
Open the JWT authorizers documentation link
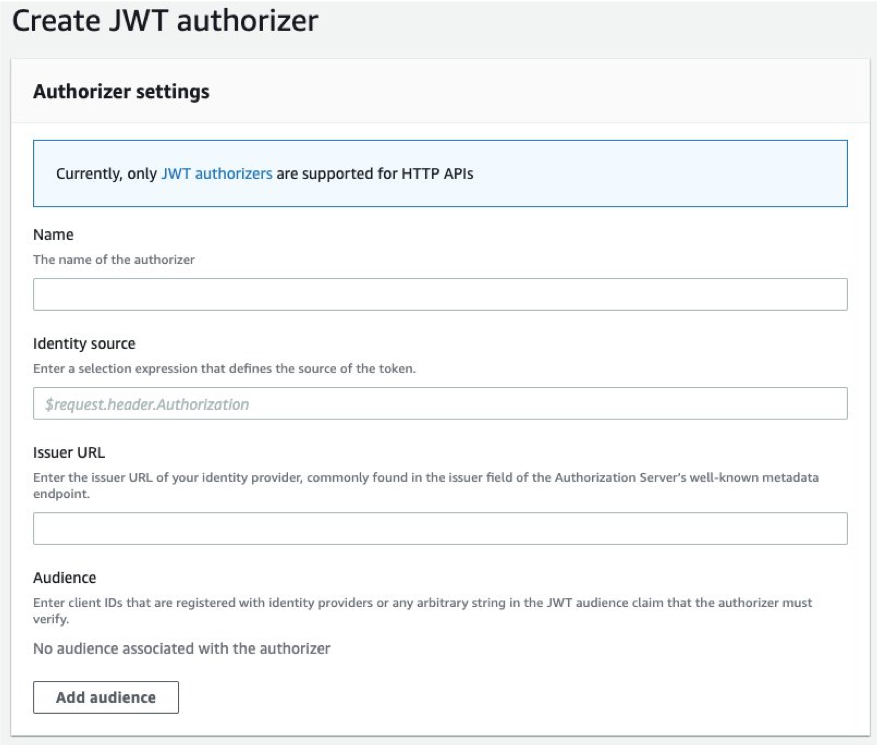tap(216, 172)
